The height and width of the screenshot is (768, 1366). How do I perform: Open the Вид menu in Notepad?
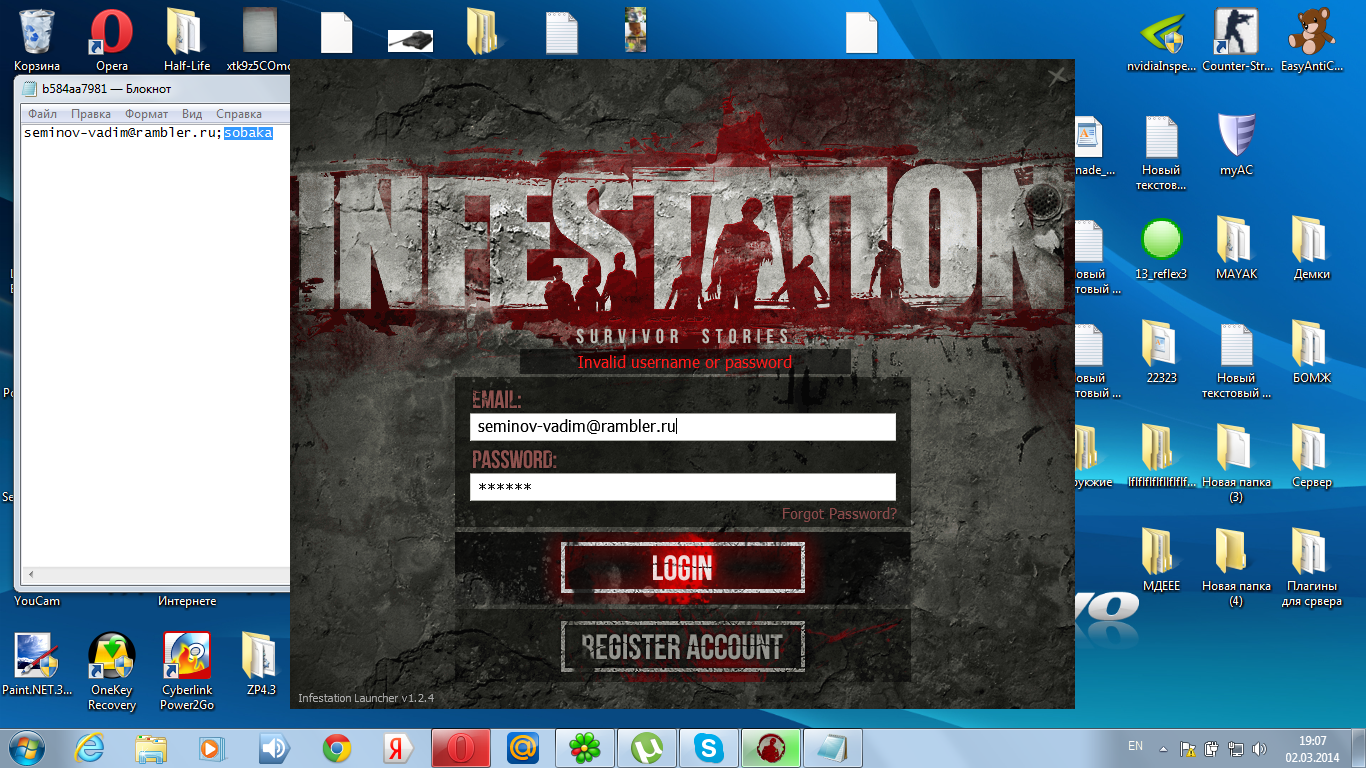coord(192,114)
